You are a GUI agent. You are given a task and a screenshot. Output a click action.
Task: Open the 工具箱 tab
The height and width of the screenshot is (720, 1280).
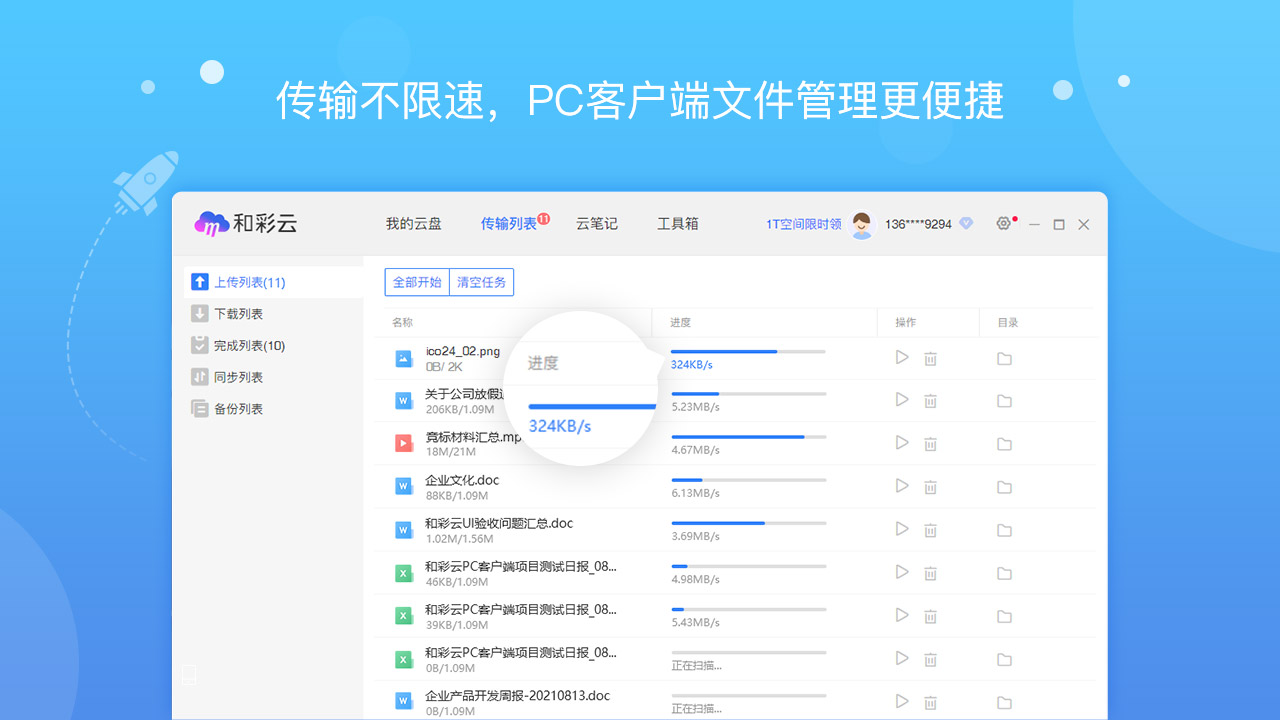(678, 224)
